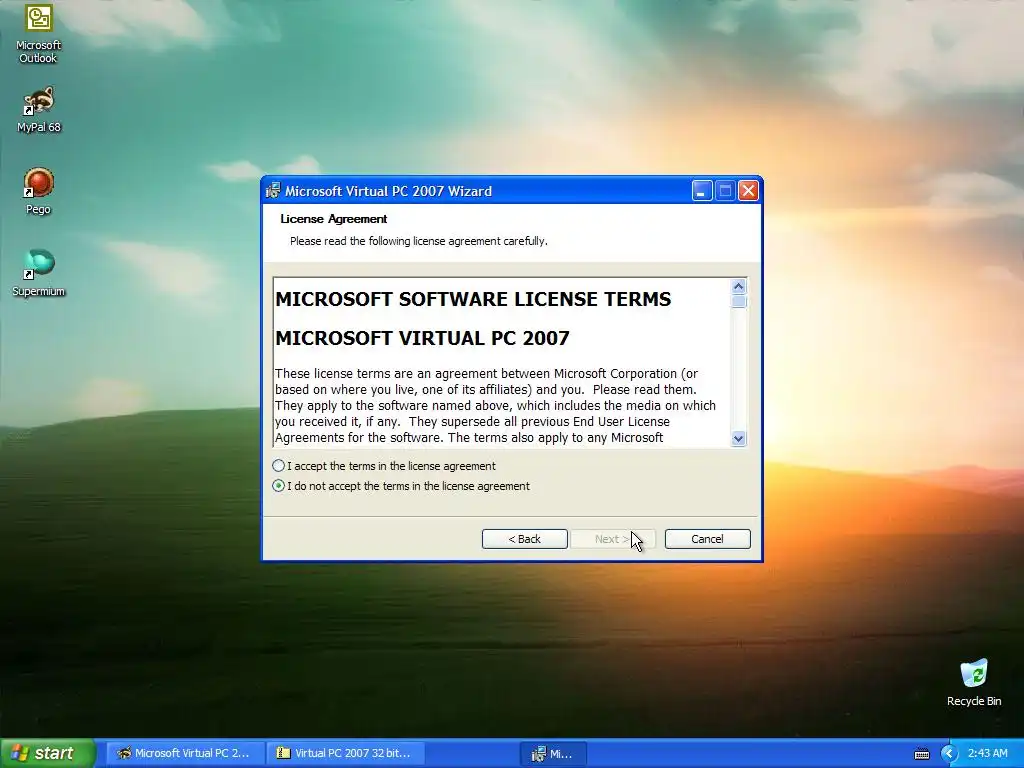Click the MICROSOFT SOFTWARE LICENSE TERMS heading
The image size is (1024, 768).
pos(473,299)
